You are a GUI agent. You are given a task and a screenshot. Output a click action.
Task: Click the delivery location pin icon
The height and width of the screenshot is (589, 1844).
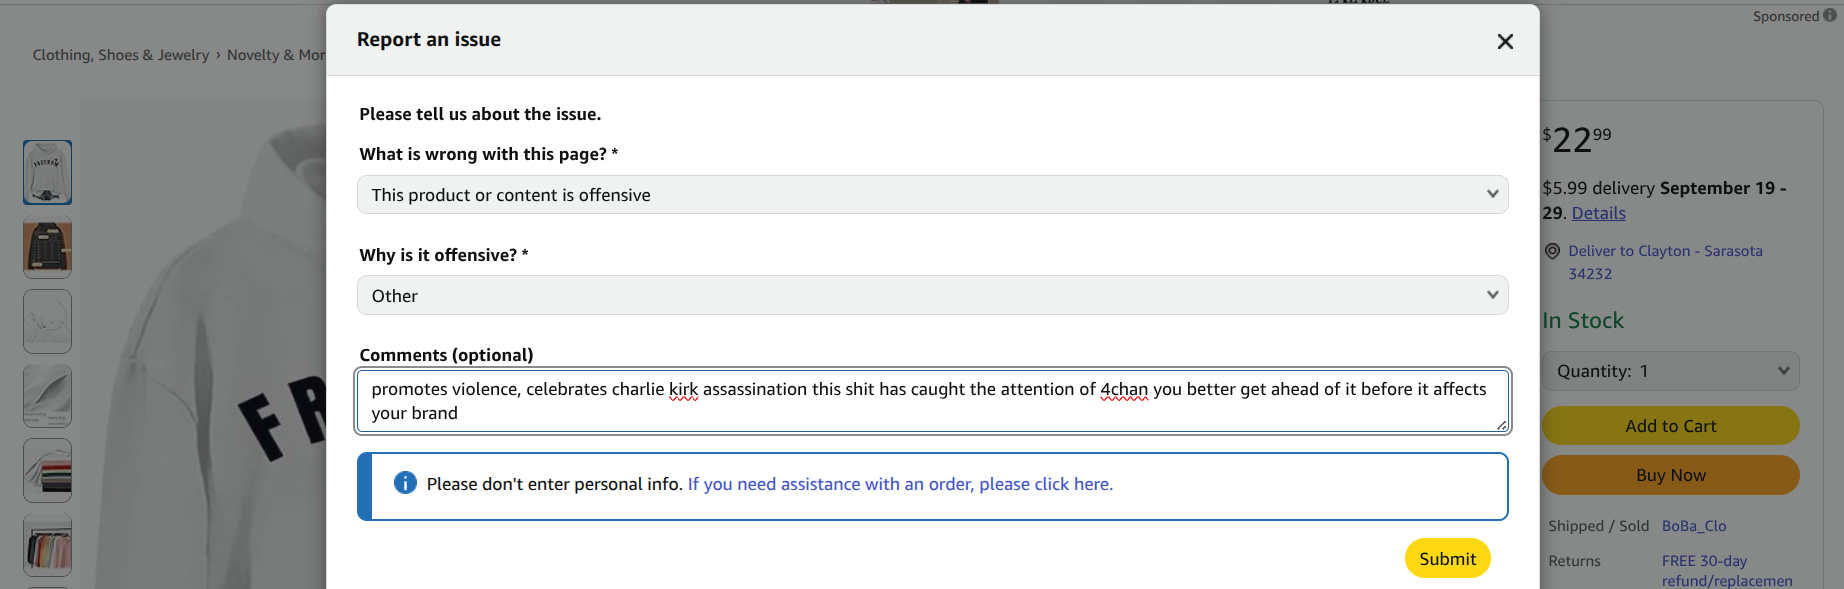(1552, 251)
